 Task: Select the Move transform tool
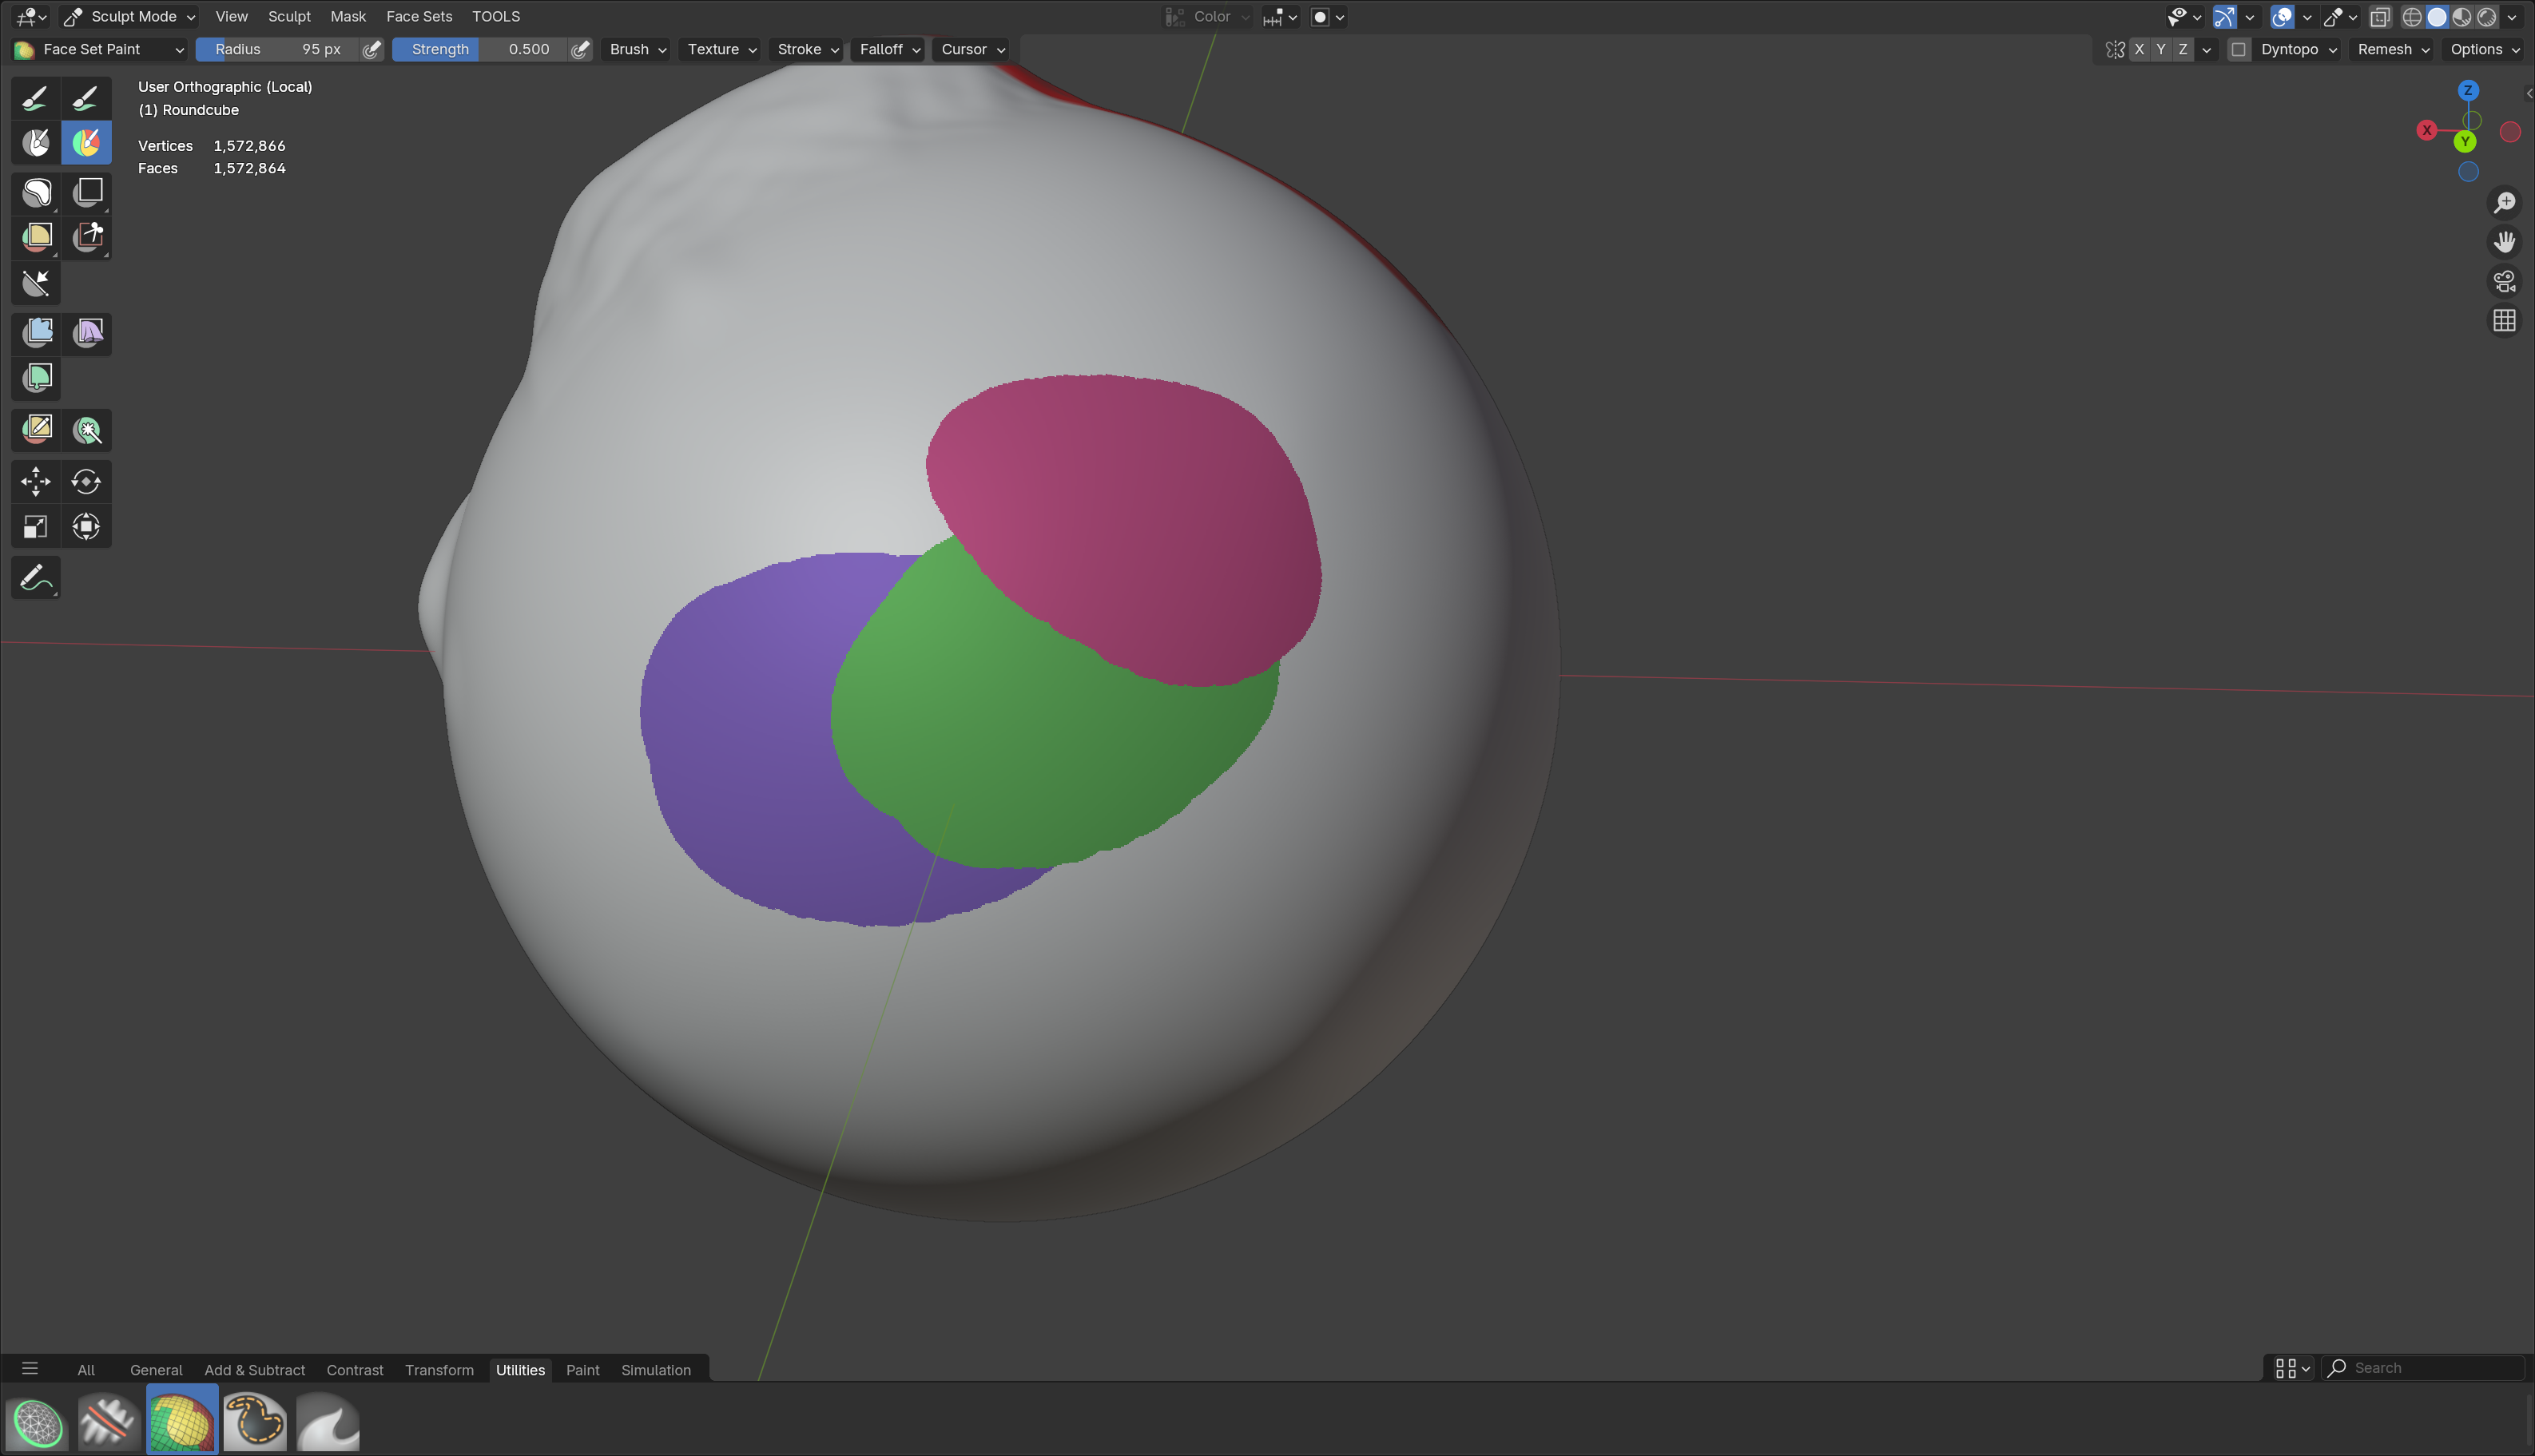click(36, 481)
